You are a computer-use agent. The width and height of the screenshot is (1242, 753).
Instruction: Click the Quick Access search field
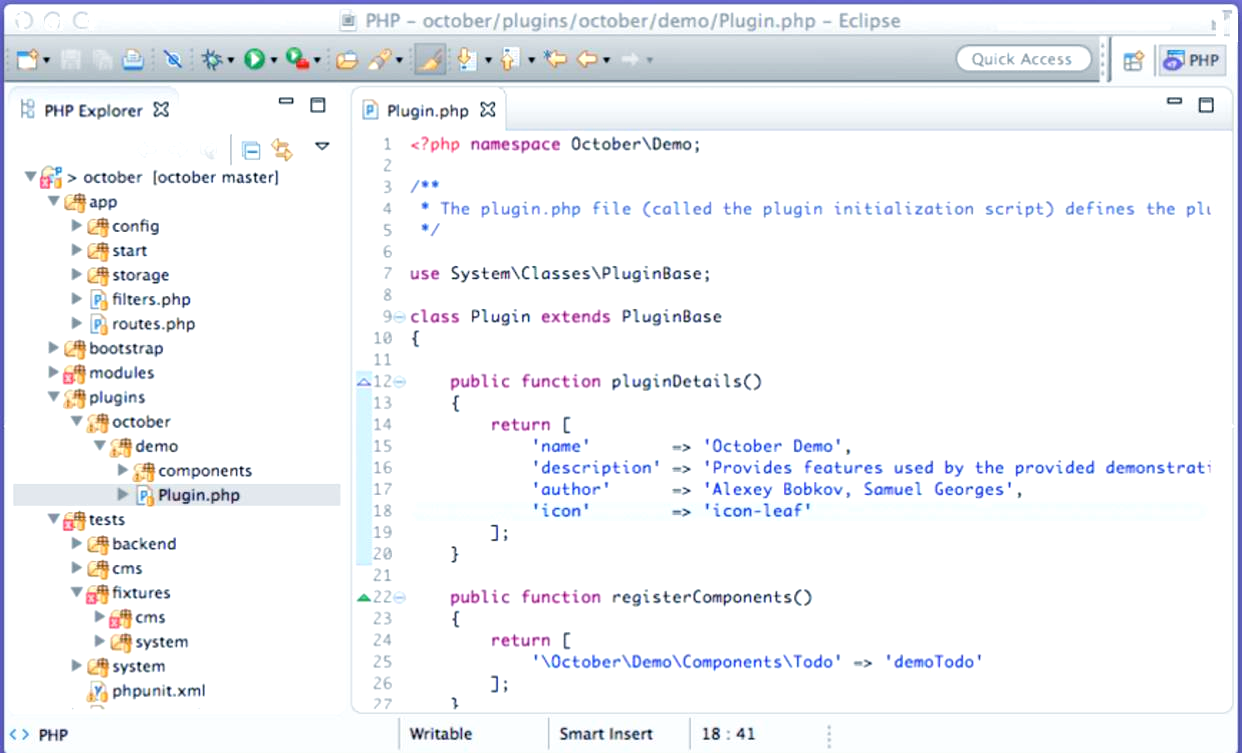[x=1021, y=59]
